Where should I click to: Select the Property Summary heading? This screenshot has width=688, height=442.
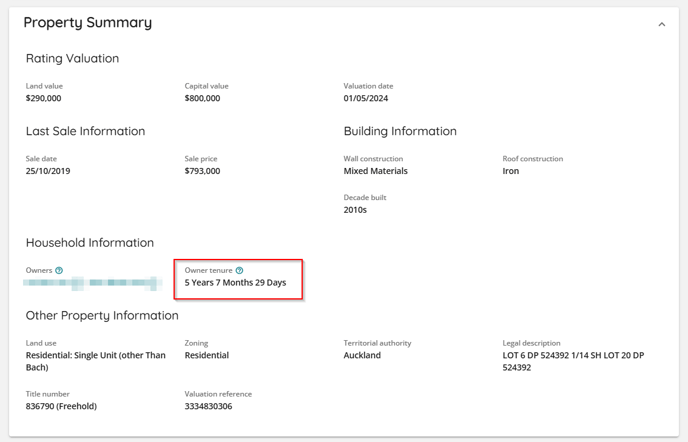(88, 22)
